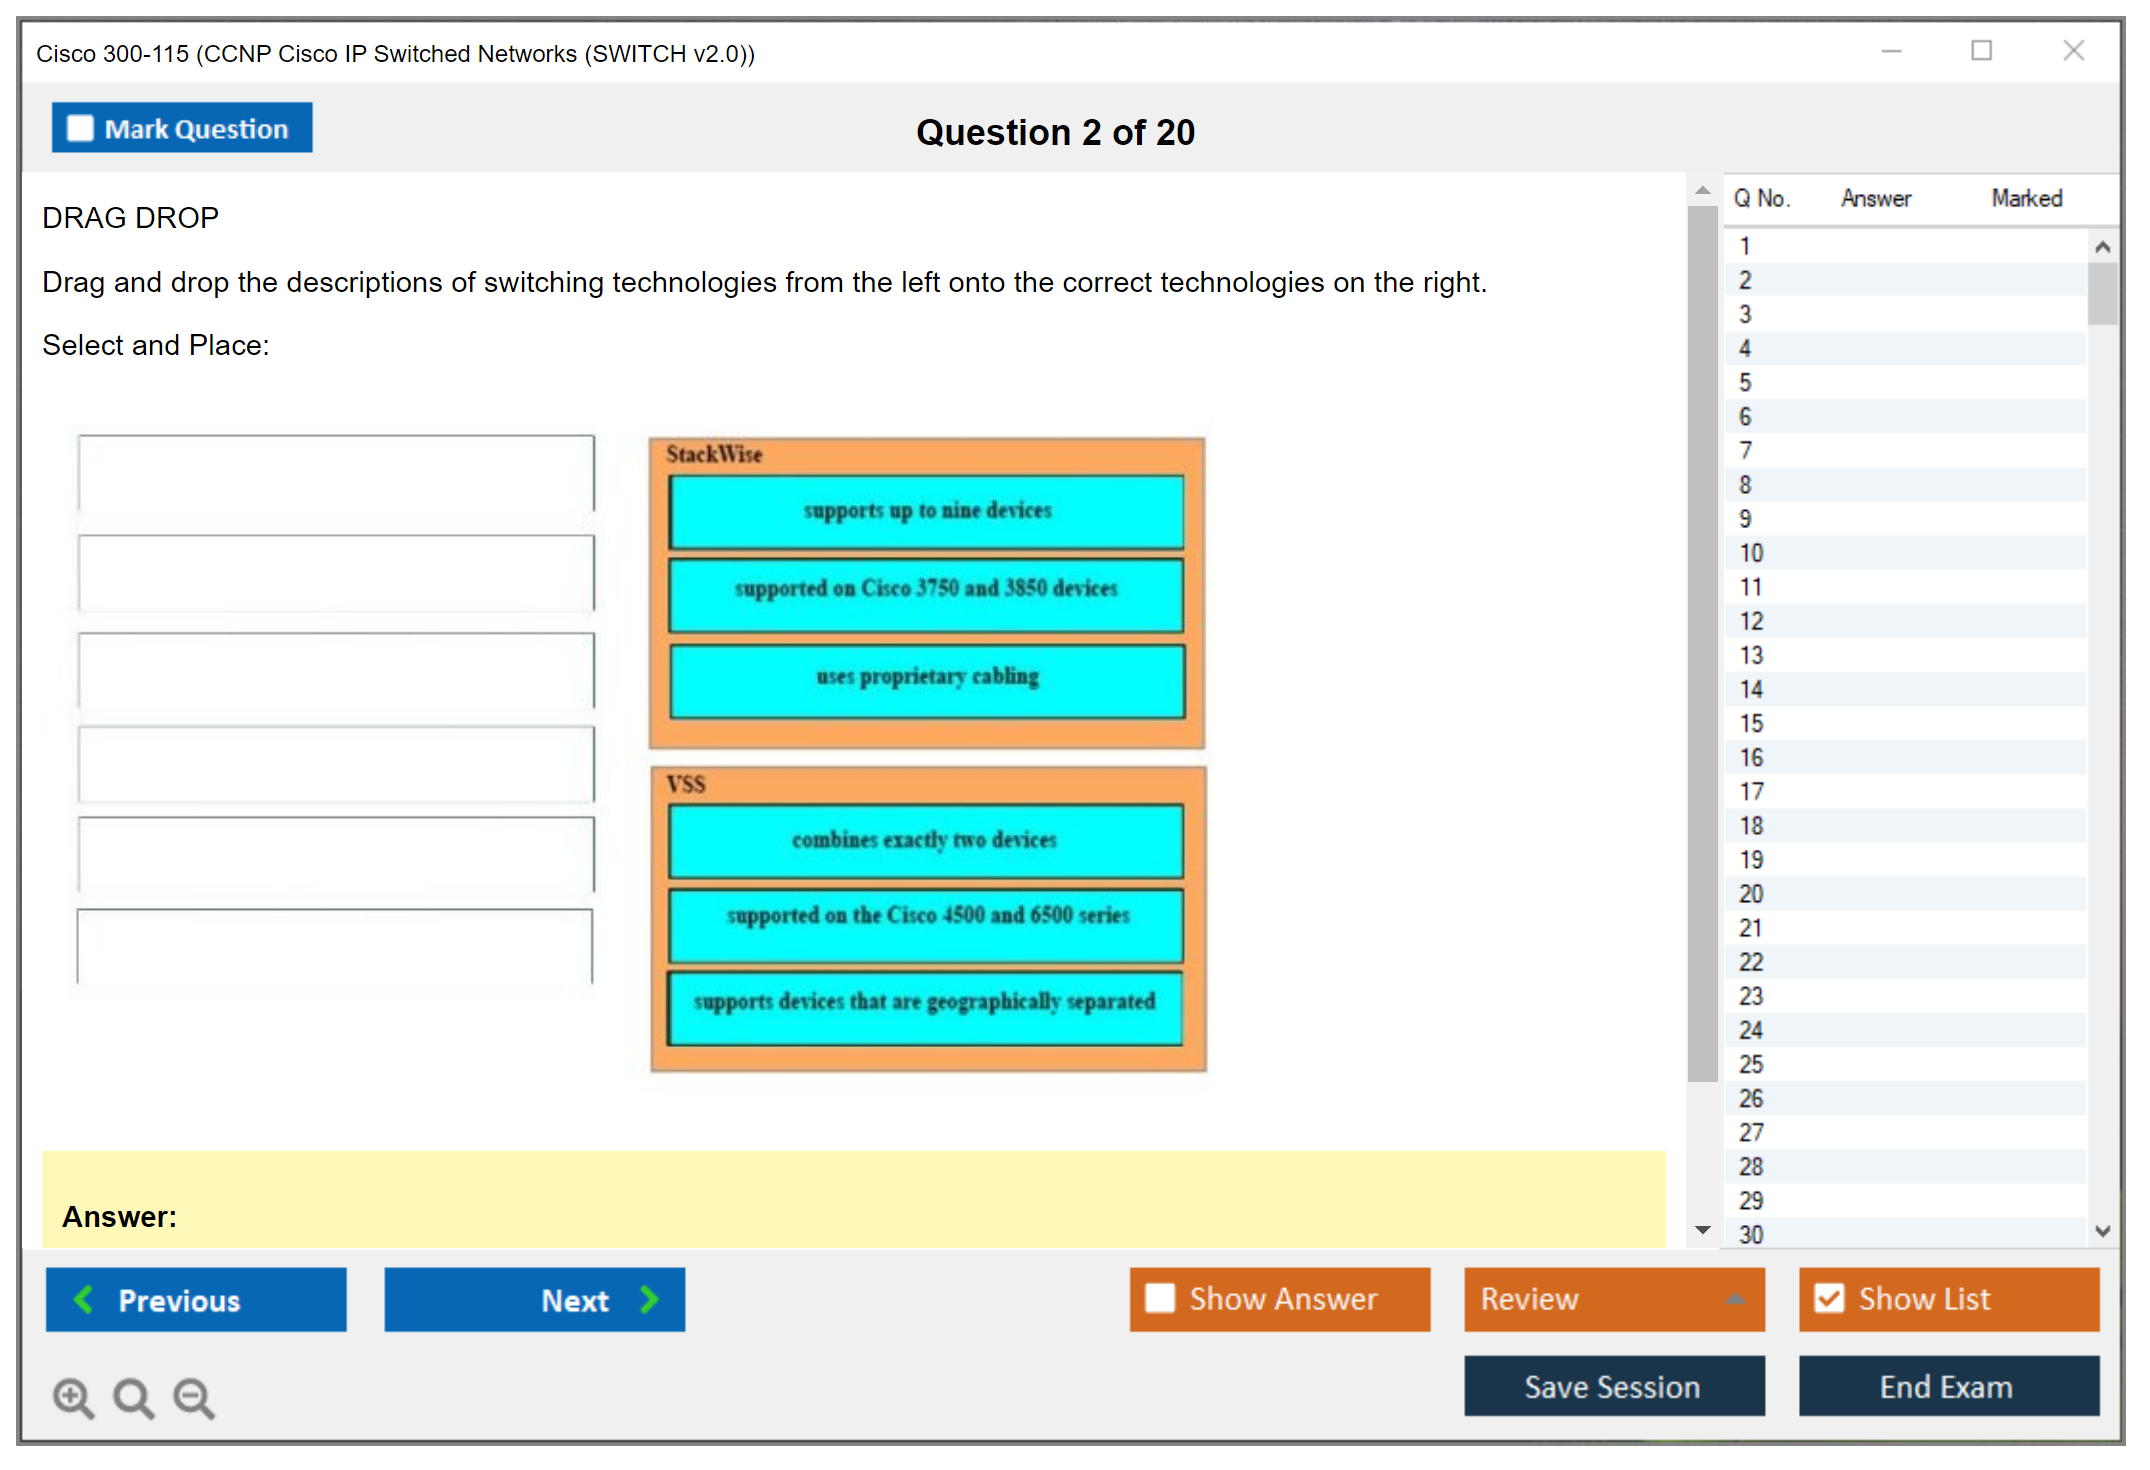Go to the Previous question

tap(196, 1299)
